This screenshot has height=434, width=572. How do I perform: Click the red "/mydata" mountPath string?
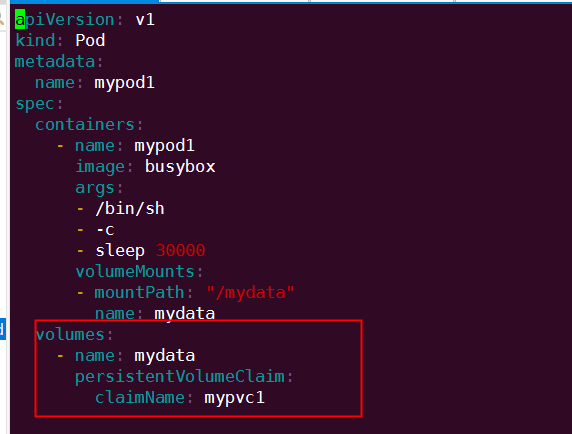tap(250, 292)
